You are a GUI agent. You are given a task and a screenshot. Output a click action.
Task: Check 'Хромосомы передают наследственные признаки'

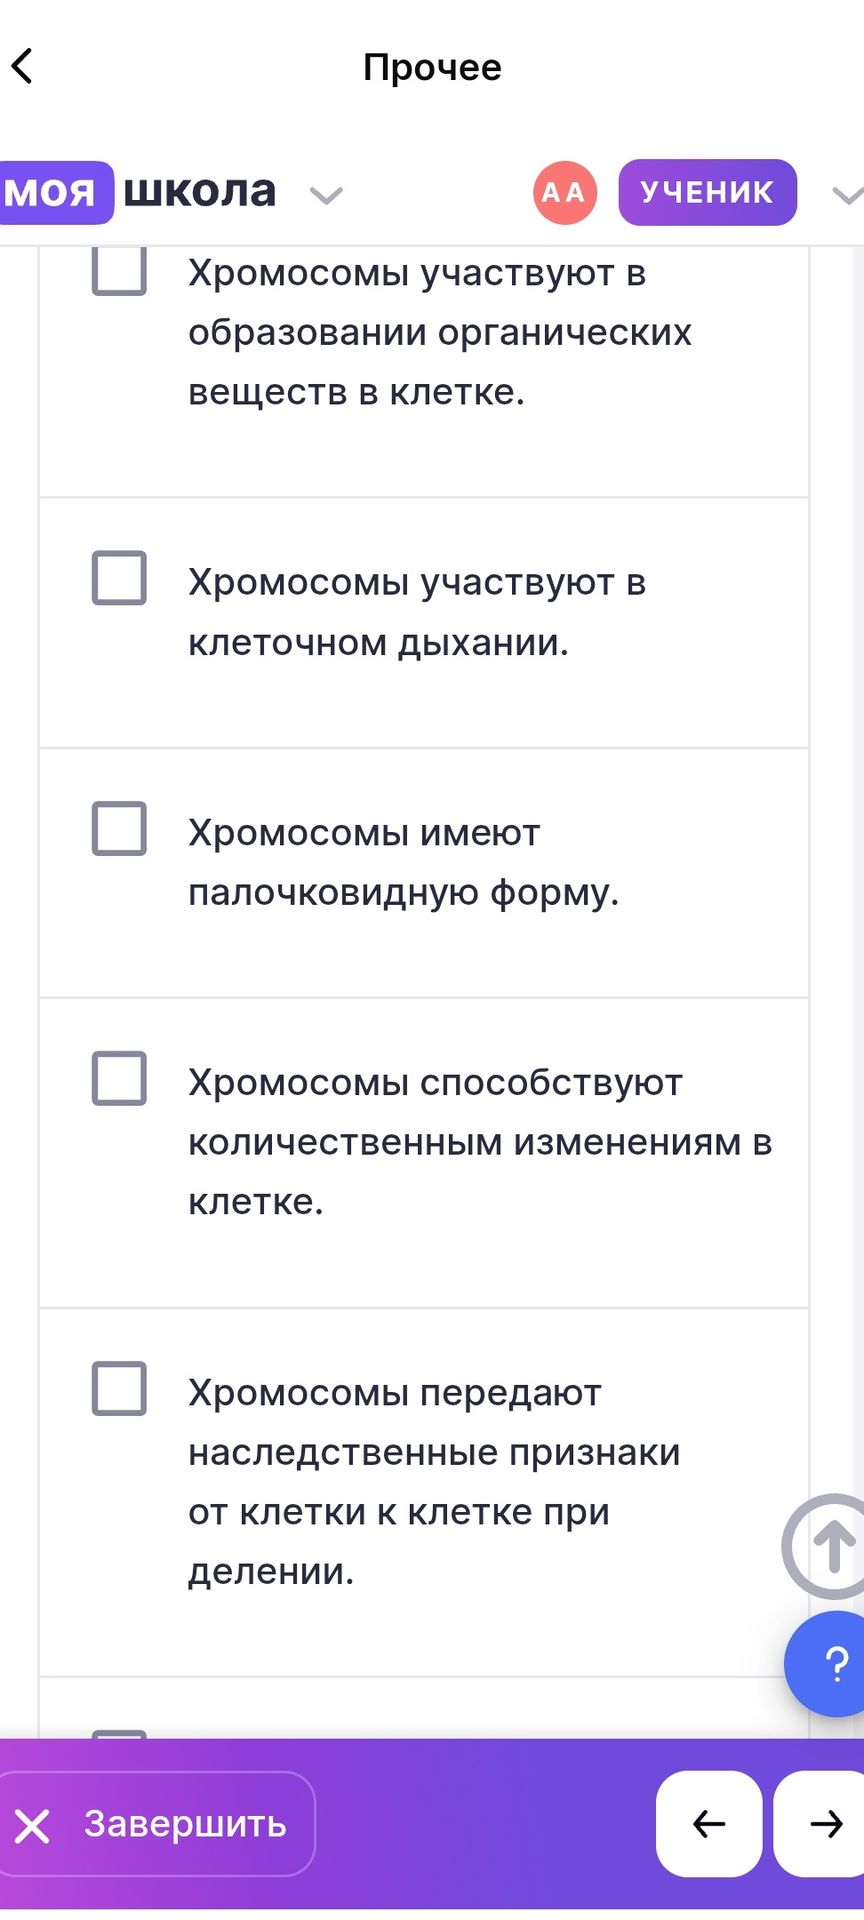coord(119,1388)
